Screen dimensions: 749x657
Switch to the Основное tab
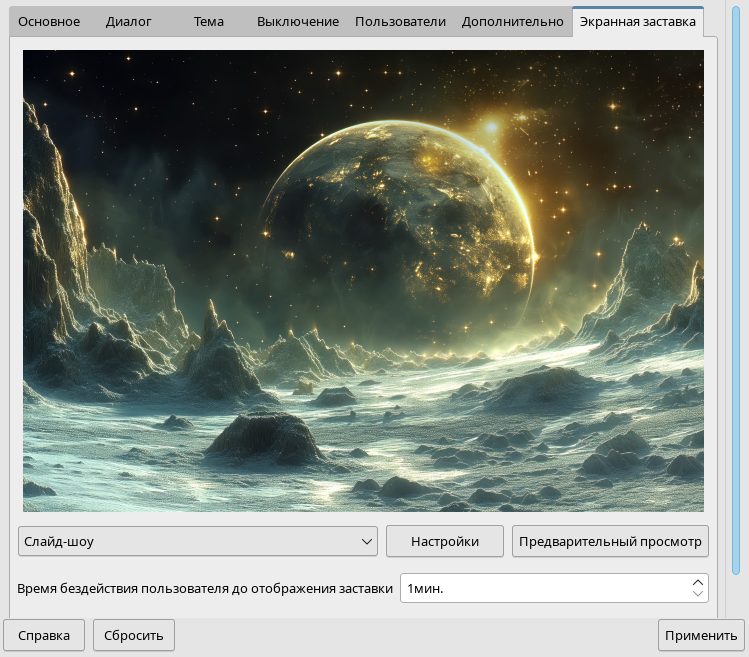point(49,21)
